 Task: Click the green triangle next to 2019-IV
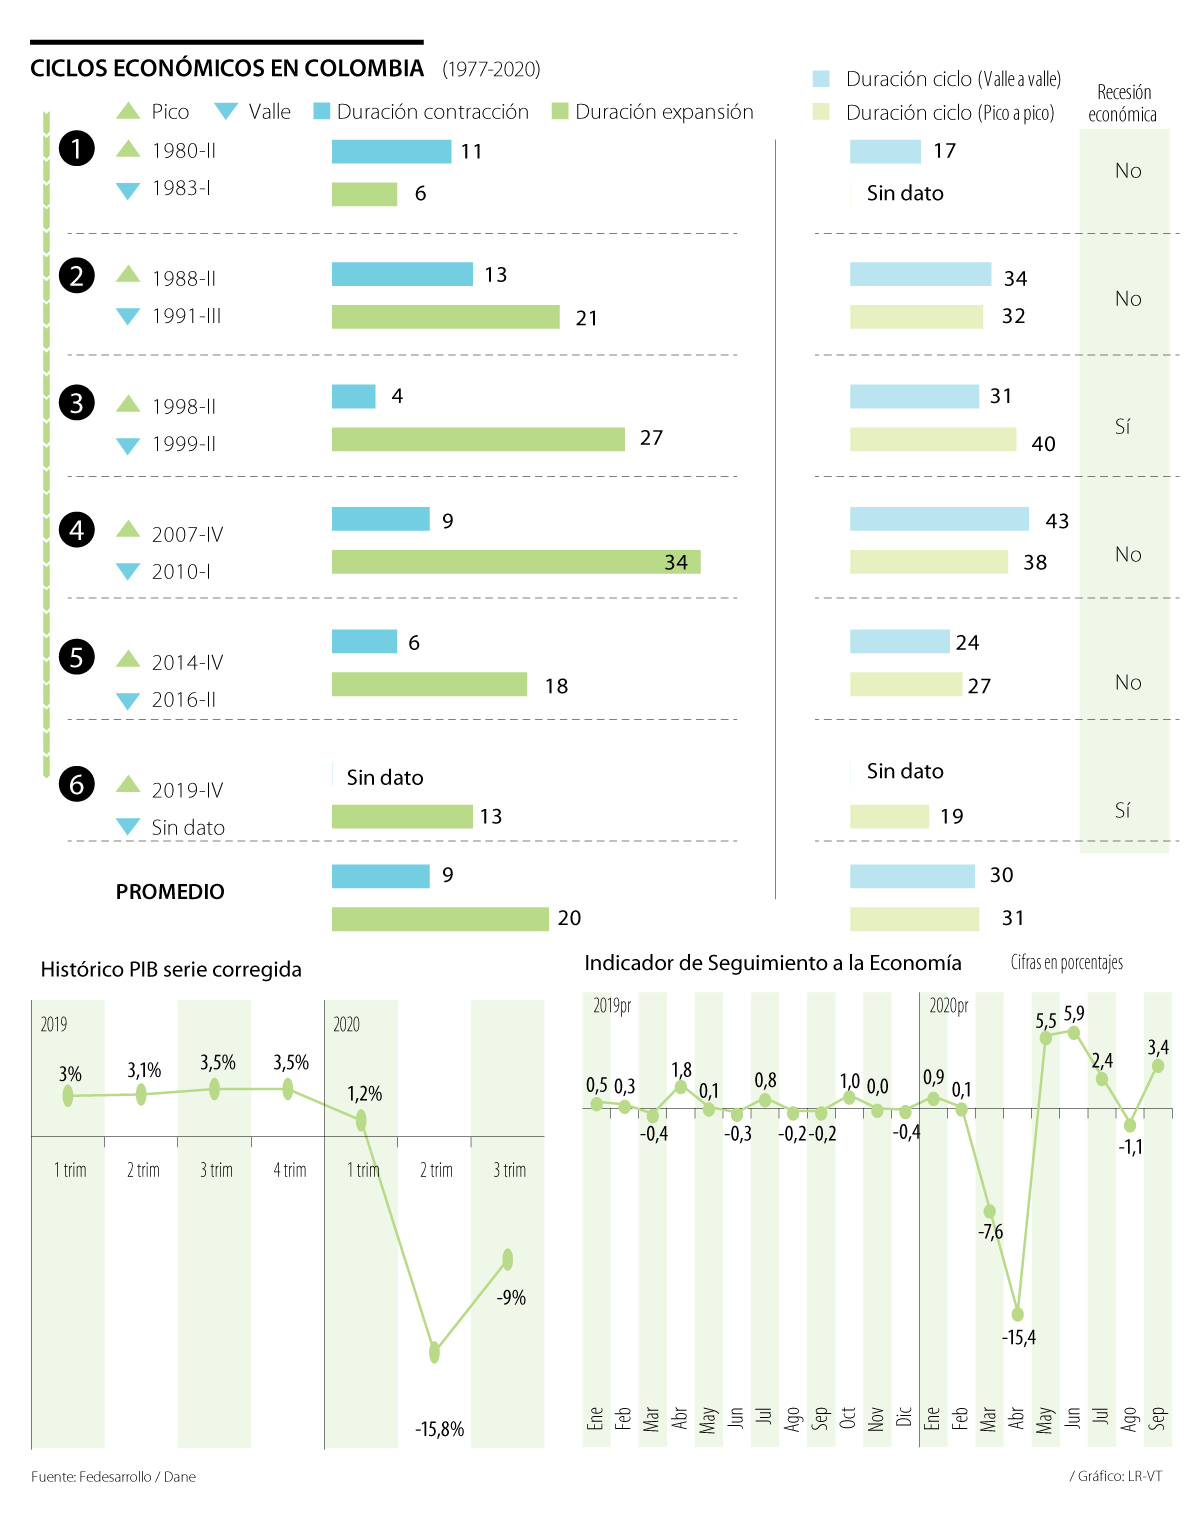(128, 784)
